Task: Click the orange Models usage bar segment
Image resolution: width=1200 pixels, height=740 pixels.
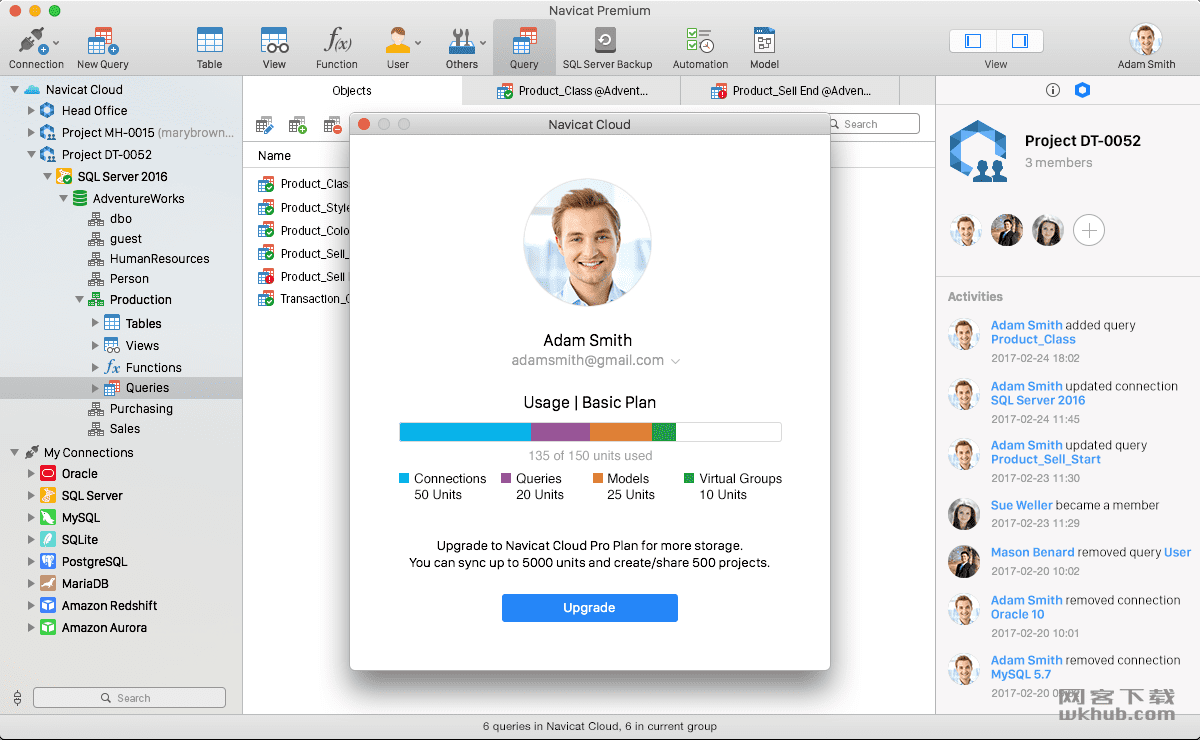Action: (621, 432)
